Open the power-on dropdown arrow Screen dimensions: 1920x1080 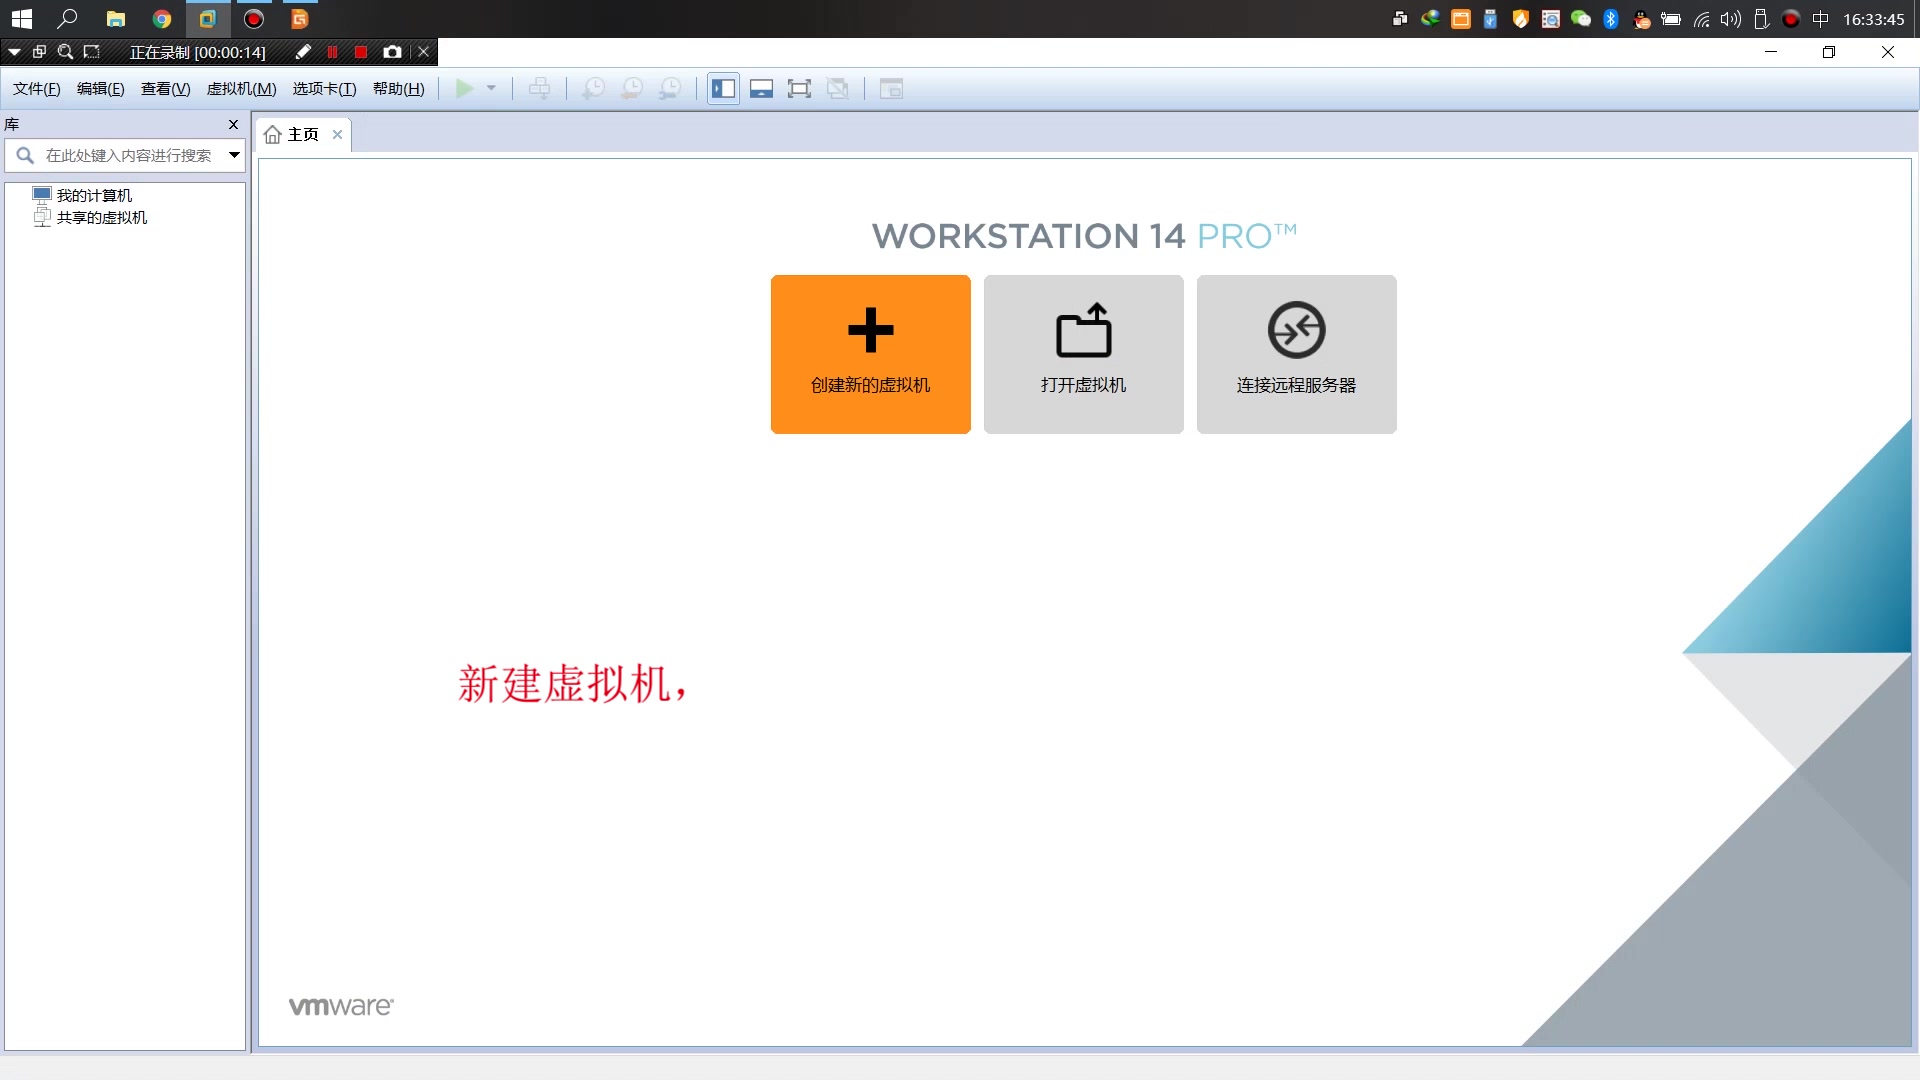pyautogui.click(x=491, y=89)
